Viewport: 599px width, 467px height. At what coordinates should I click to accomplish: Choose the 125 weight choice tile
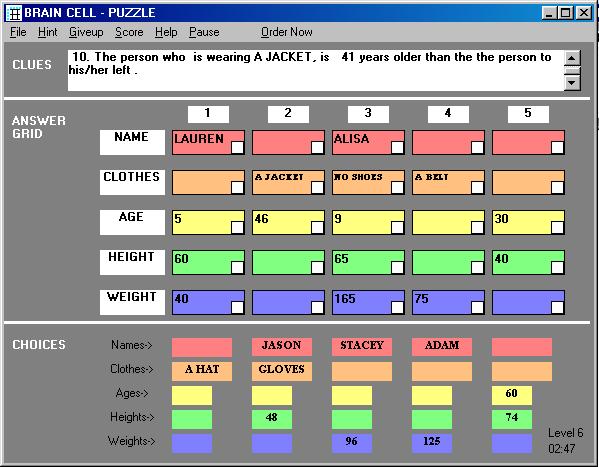[x=432, y=443]
